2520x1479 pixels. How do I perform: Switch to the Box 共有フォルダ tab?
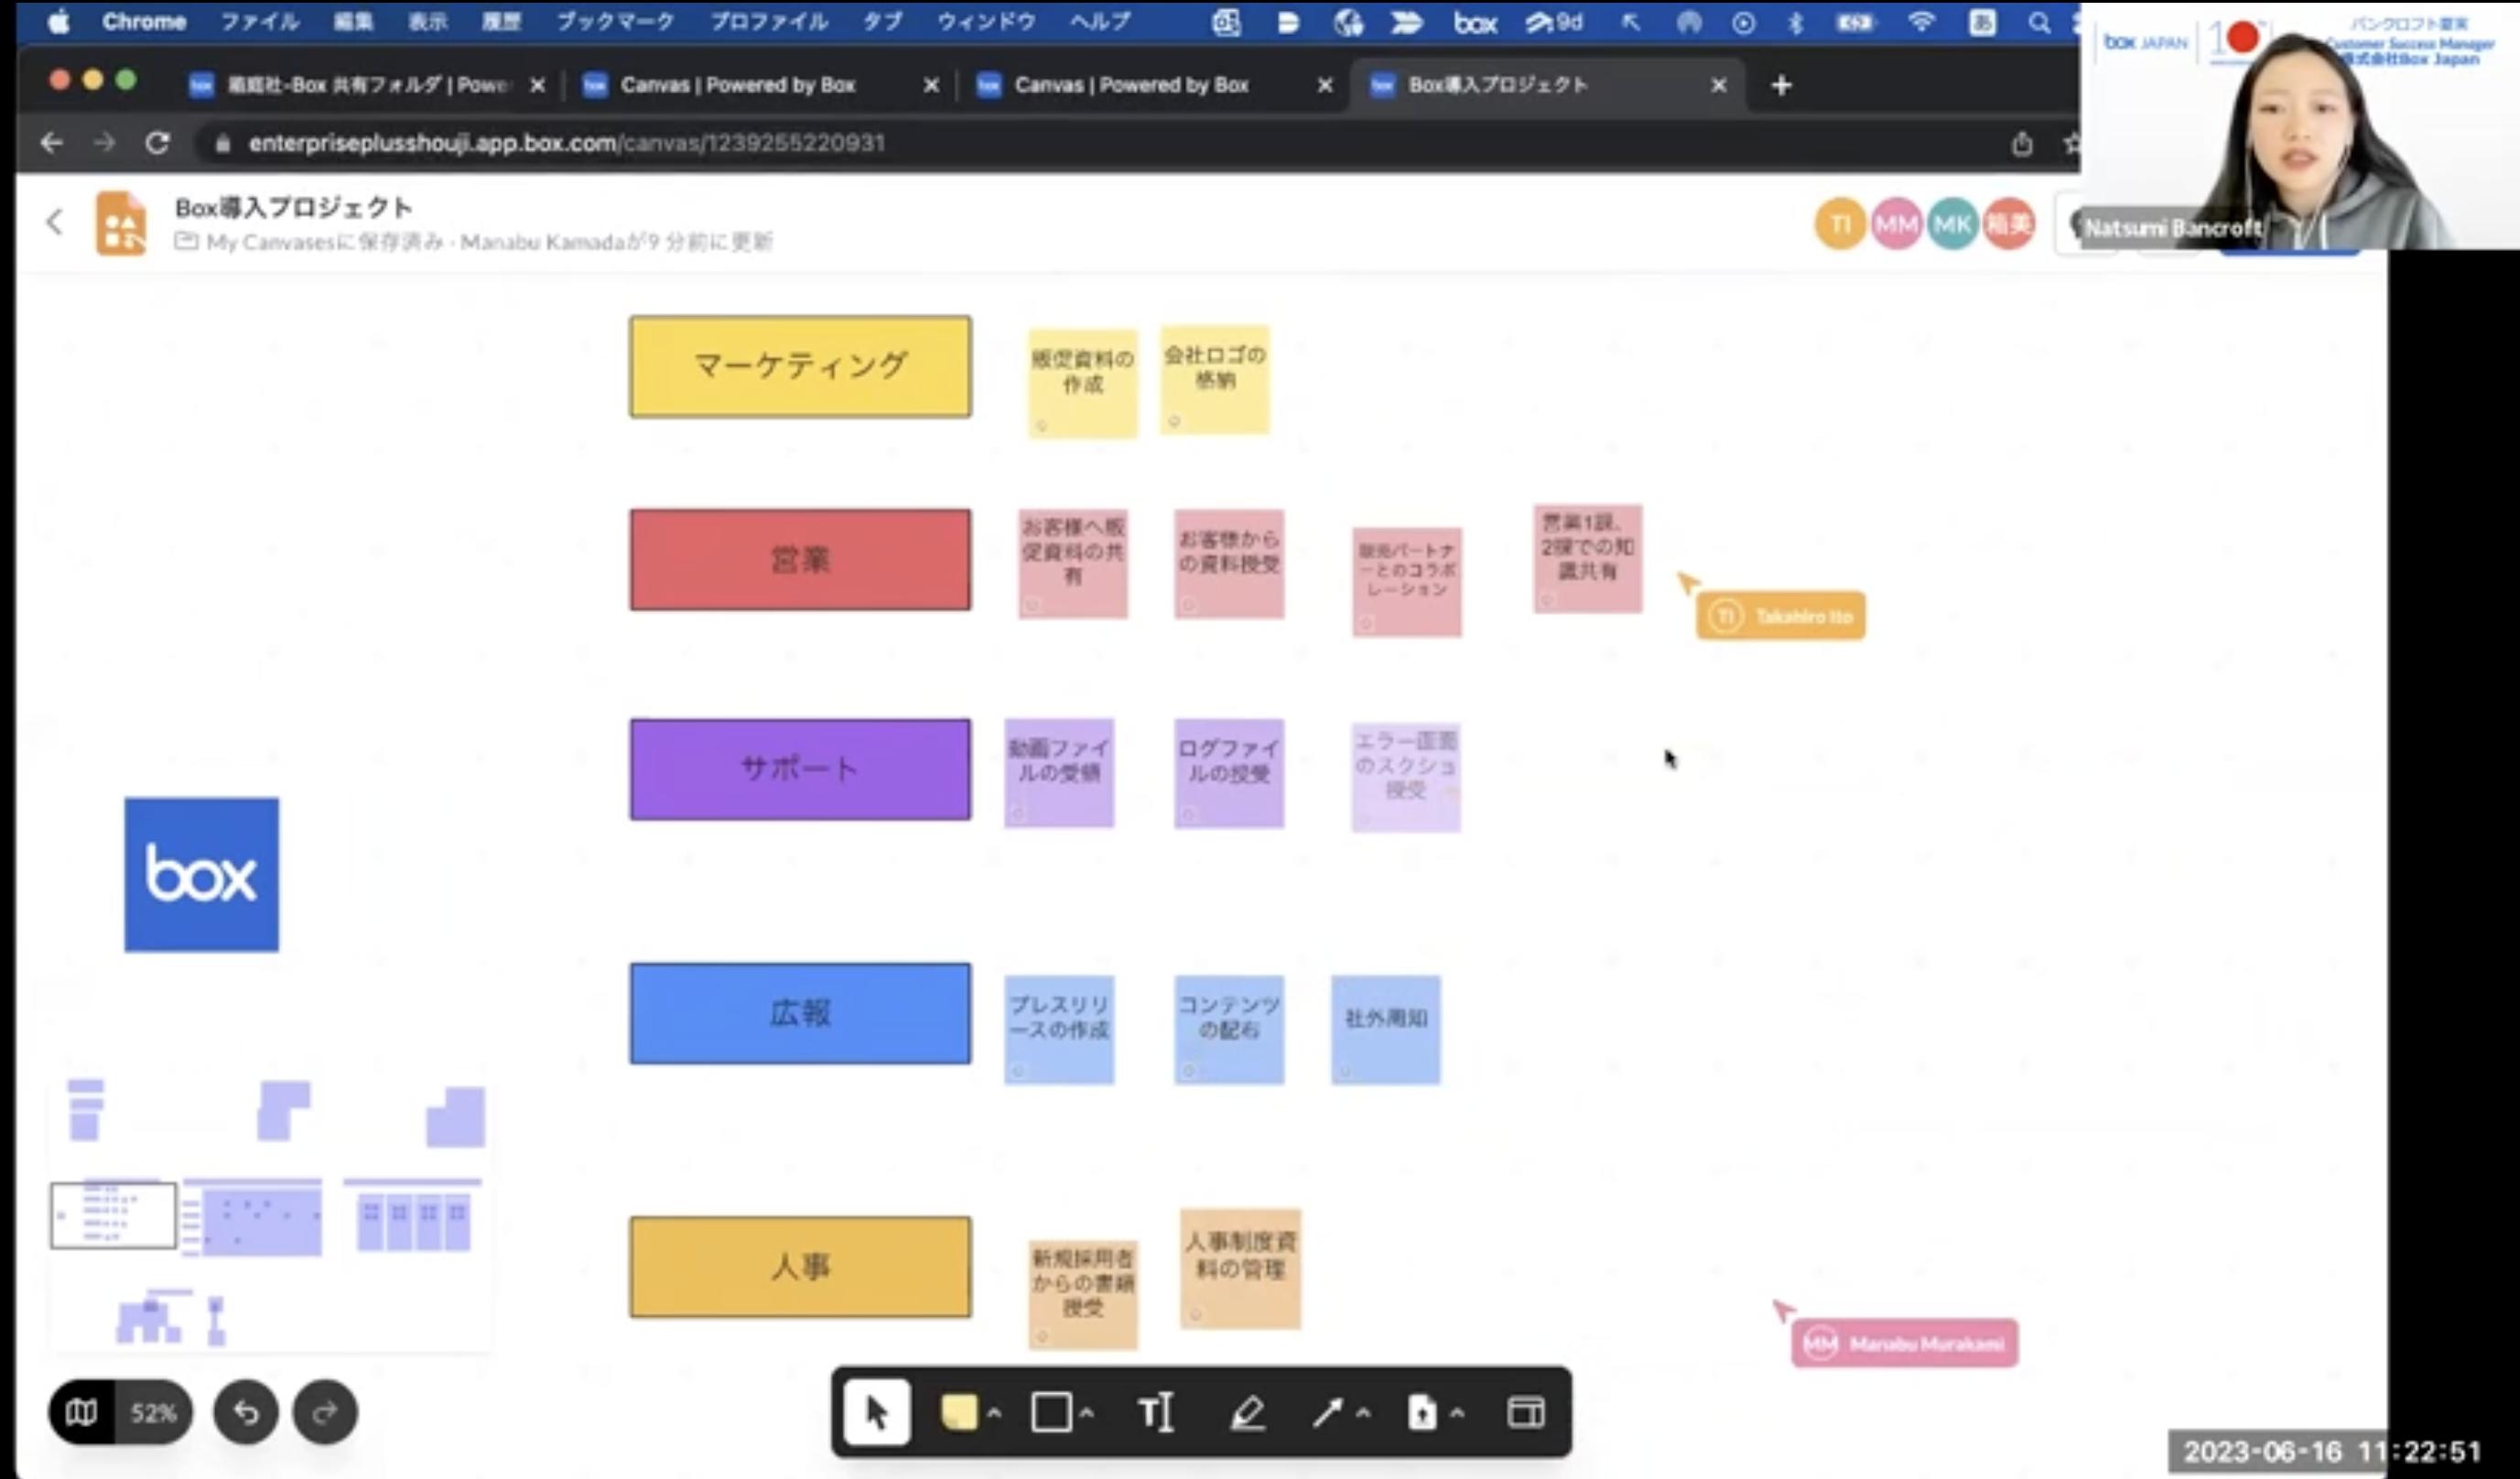pos(366,85)
